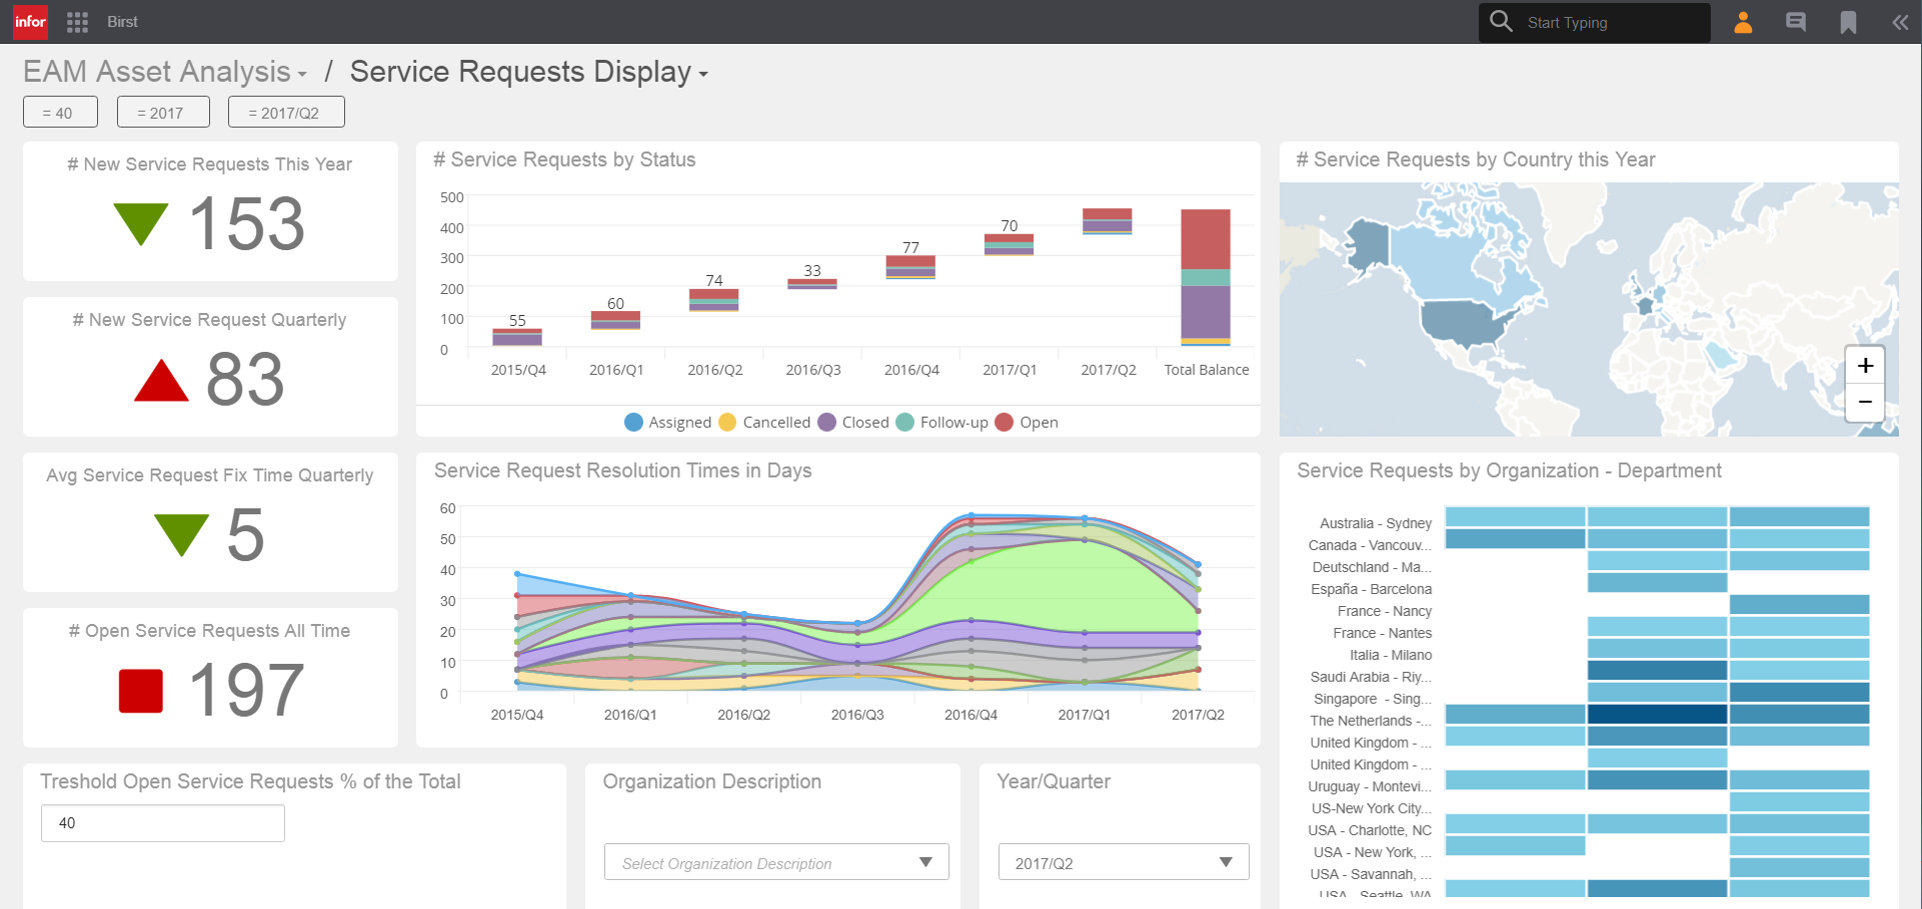The width and height of the screenshot is (1922, 909).
Task: Click the '= 2017' filter chip
Action: click(163, 112)
